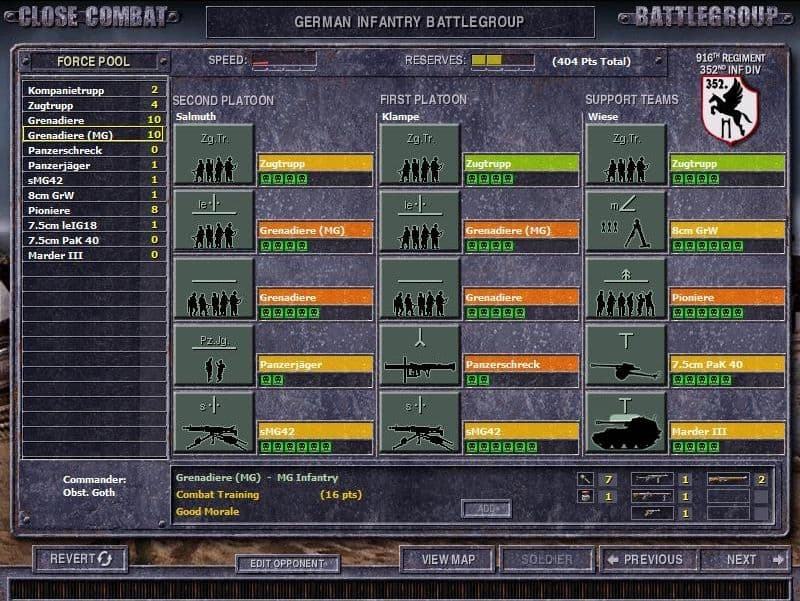Select the Marder III tank destroyer icon
800x601 pixels.
click(626, 421)
